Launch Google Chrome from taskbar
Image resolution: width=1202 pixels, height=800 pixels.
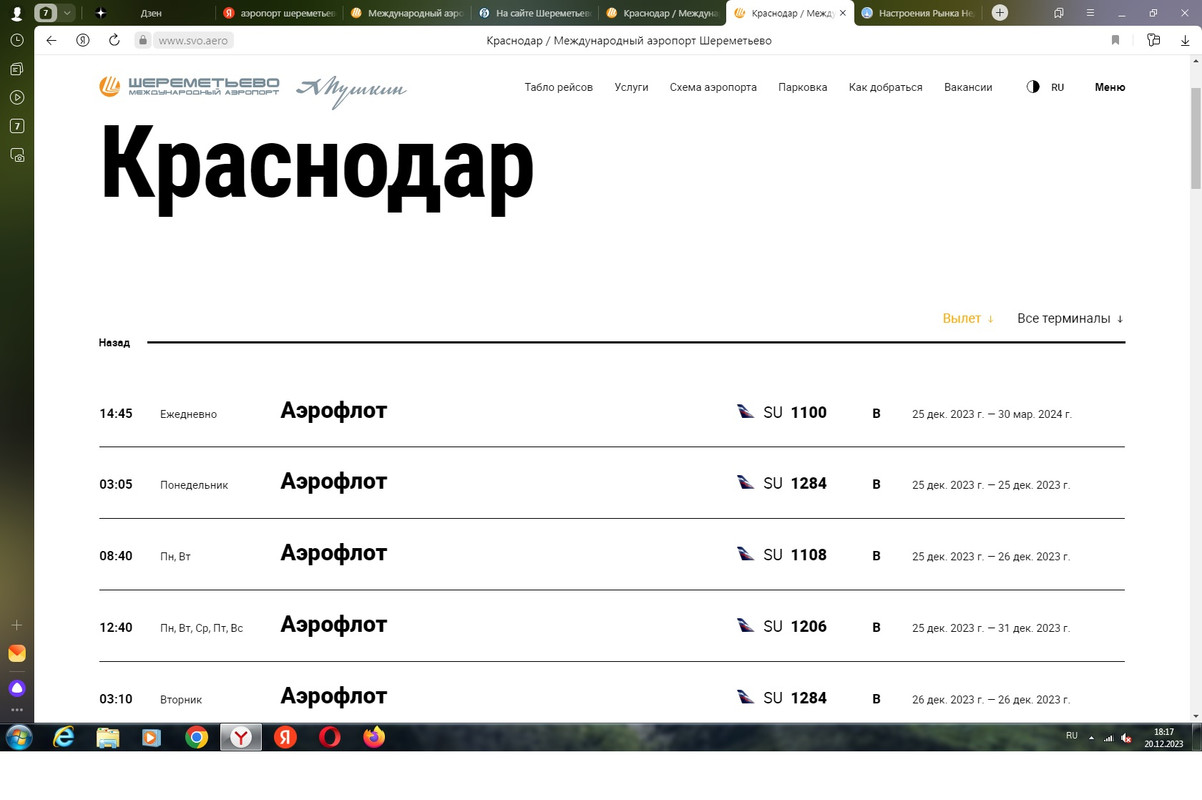click(196, 738)
